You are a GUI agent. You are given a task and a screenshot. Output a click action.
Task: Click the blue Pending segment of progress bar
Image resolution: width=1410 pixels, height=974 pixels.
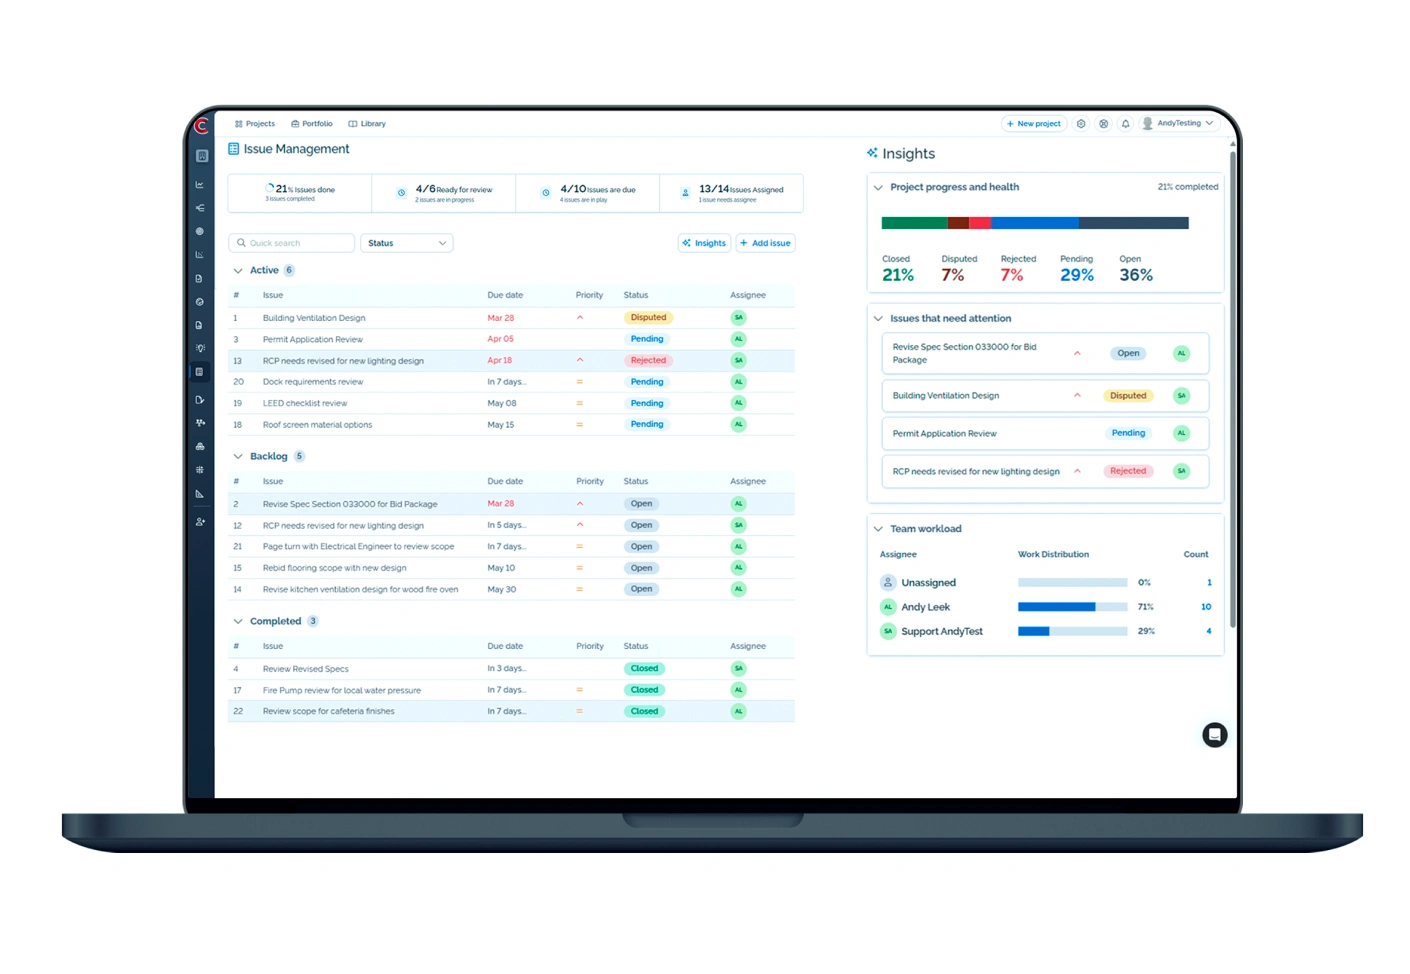pos(1034,223)
